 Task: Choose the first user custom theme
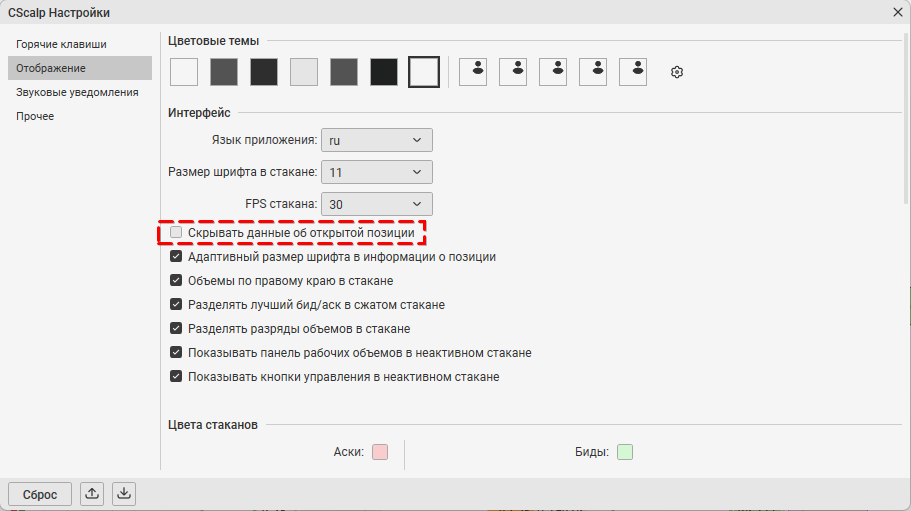473,72
